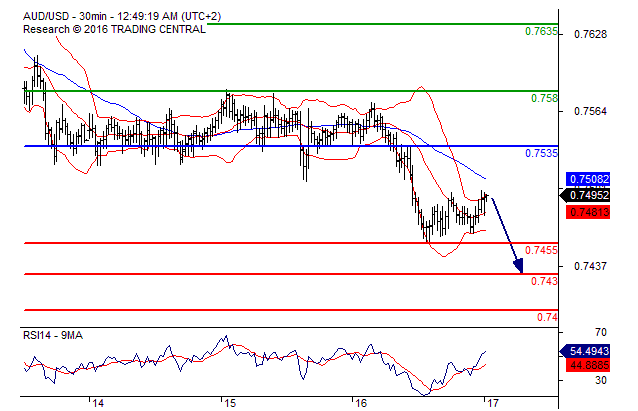This screenshot has width=638, height=411.
Task: Click the black 0.74952 current price tag
Action: click(586, 195)
